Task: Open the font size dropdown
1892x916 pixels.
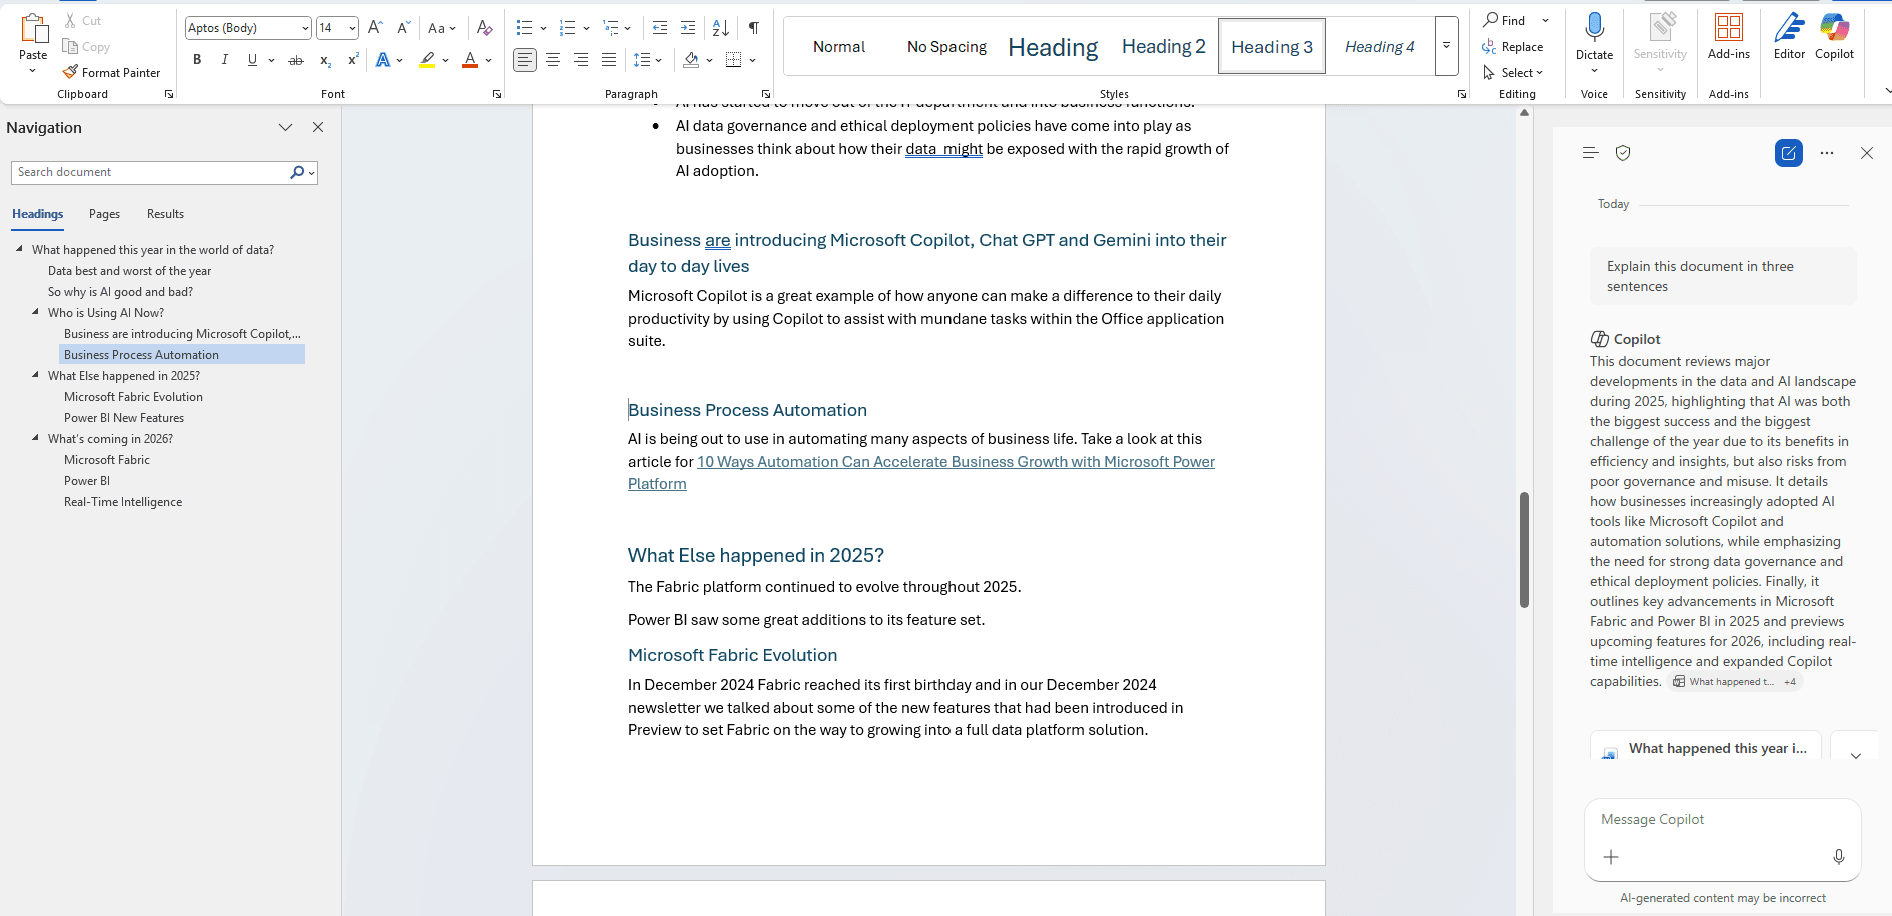Action: click(352, 28)
